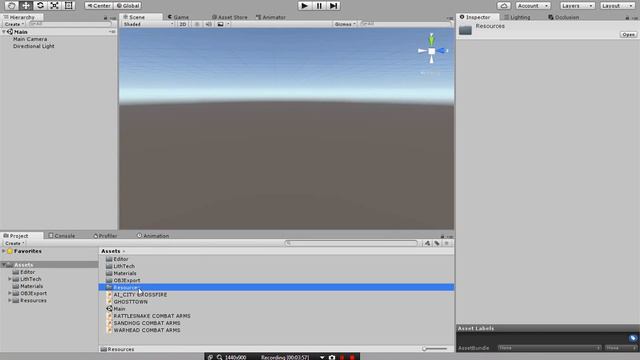Screen dimensions: 640x360
Task: Toggle Scene audio button
Action: pyautogui.click(x=208, y=24)
